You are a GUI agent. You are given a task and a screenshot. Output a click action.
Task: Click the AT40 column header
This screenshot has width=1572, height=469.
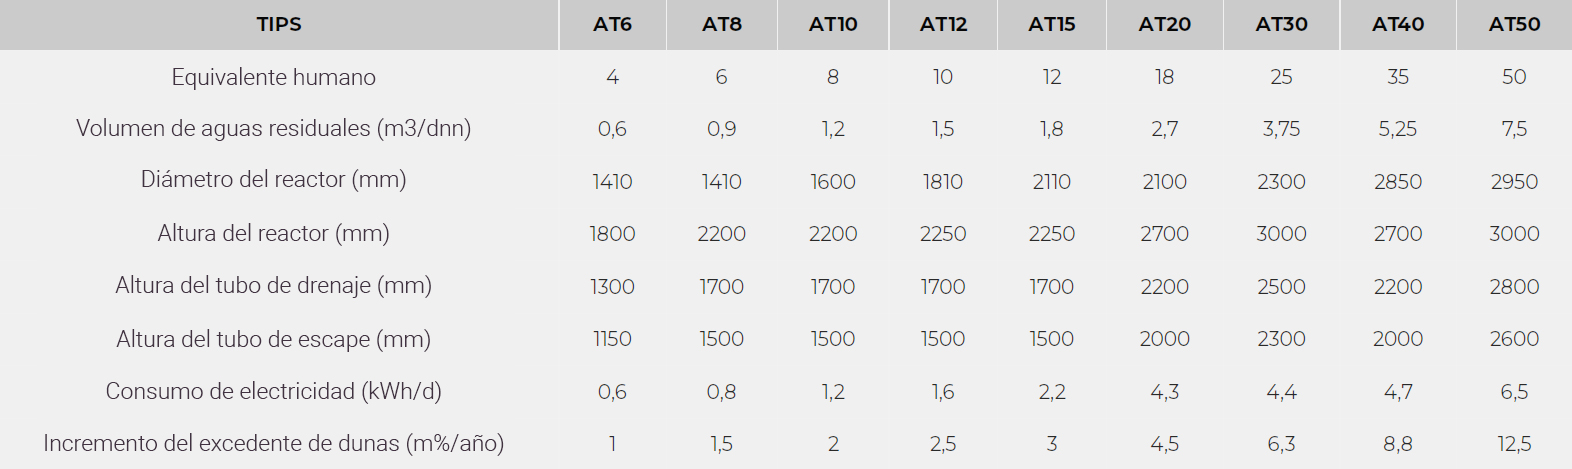click(1398, 25)
